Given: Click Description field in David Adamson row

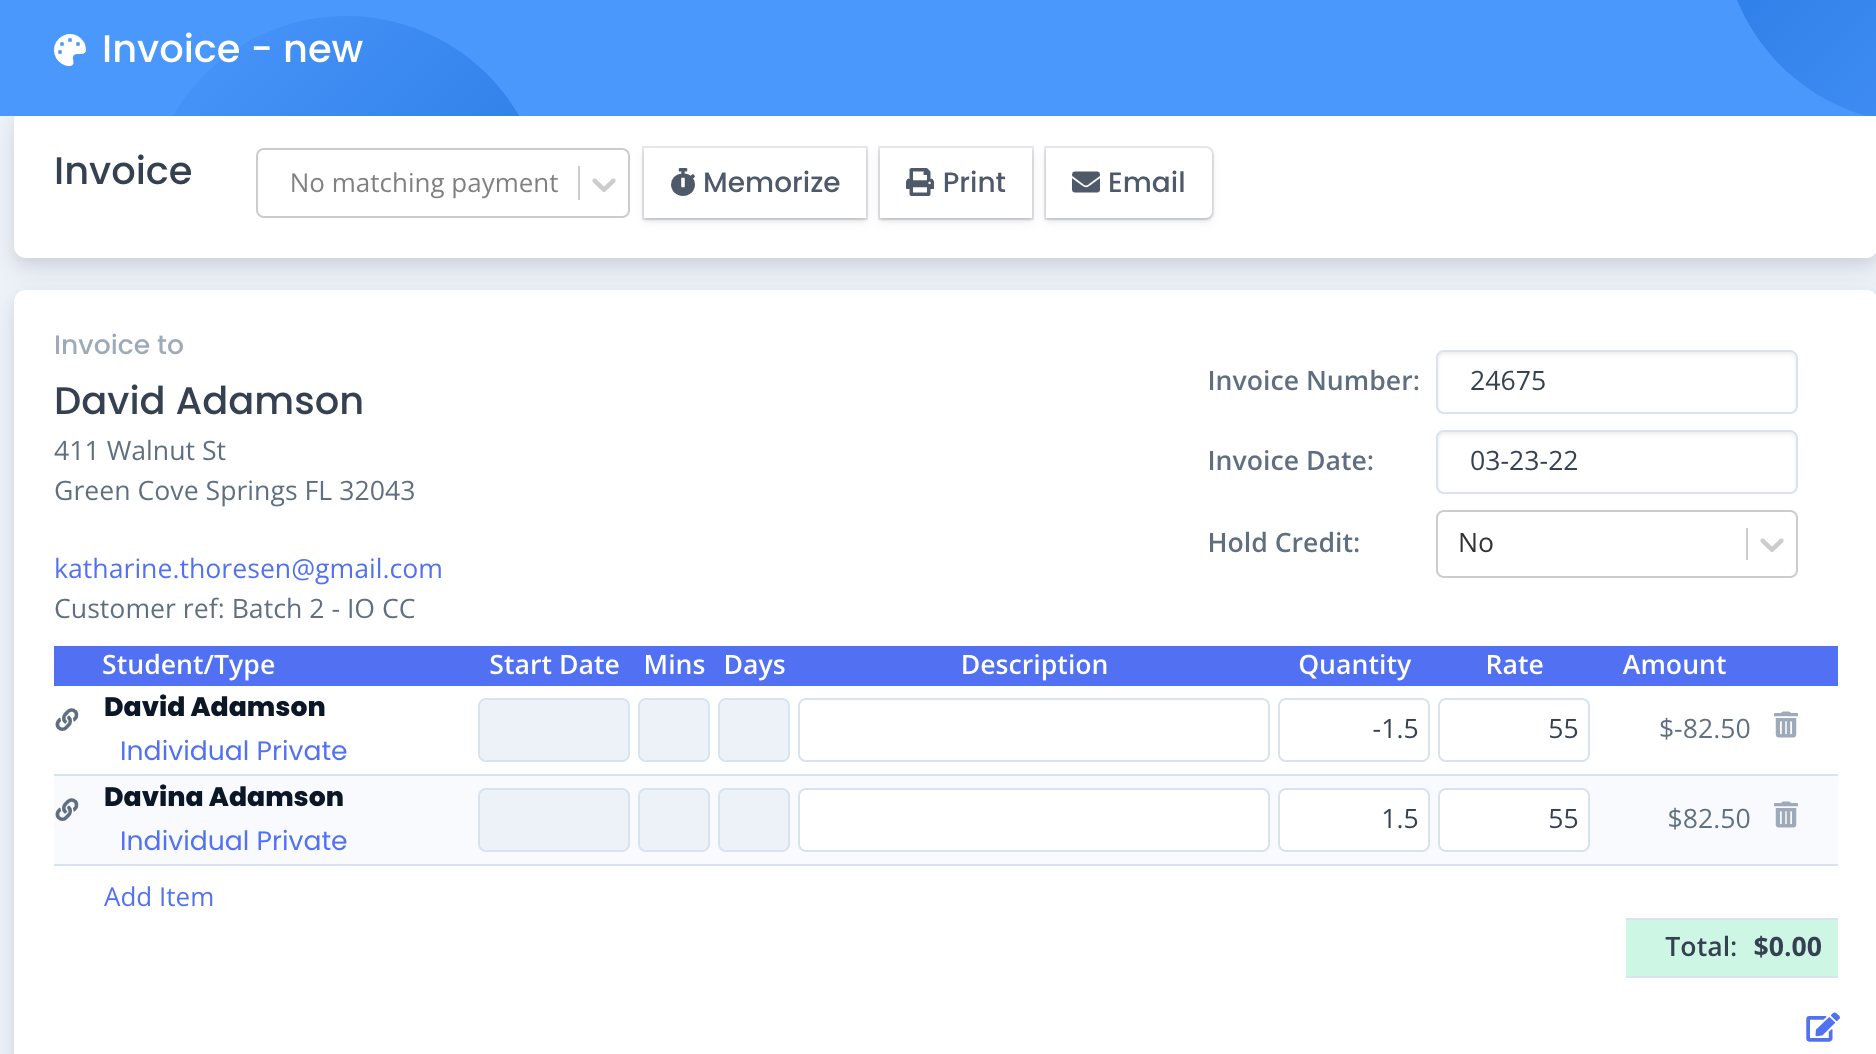Looking at the screenshot, I should (1034, 730).
